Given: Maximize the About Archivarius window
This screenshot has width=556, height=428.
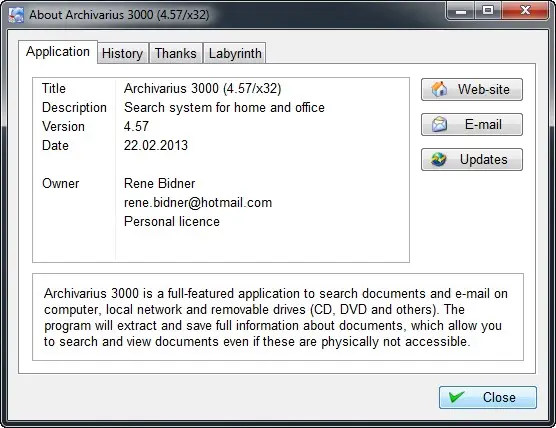Looking at the screenshot, I should coord(488,11).
